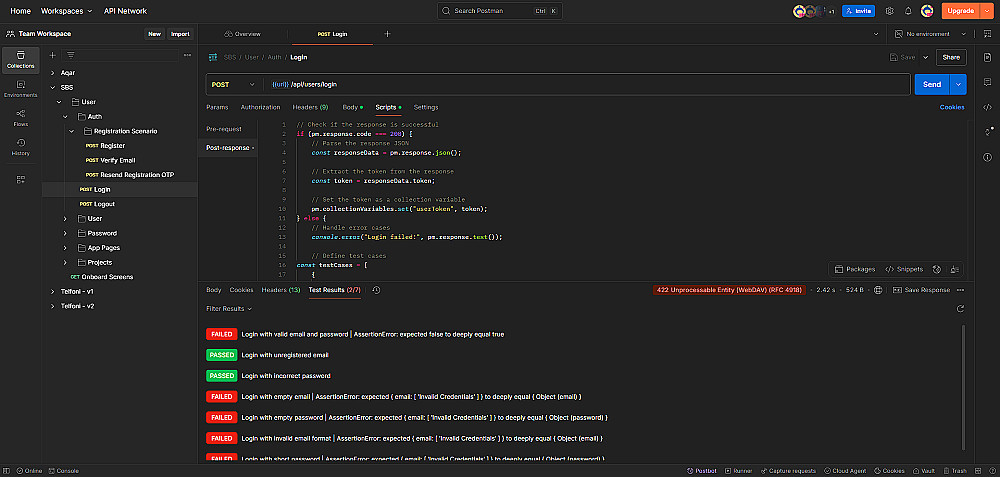Screen dimensions: 1000x477
Task: Expand the Aqar collection
Action: pyautogui.click(x=52, y=73)
